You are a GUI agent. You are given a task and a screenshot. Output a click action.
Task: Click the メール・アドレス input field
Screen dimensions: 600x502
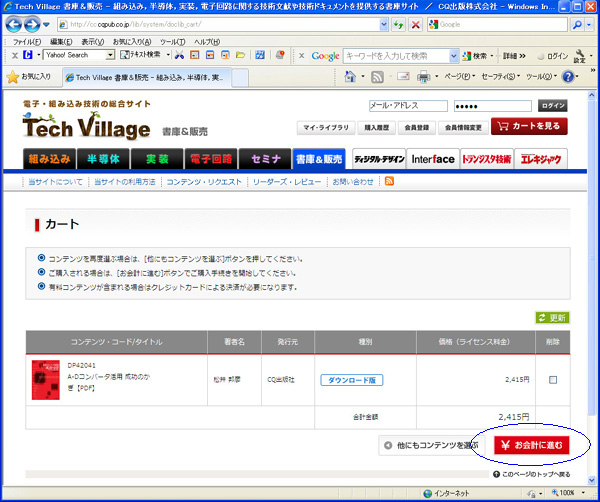pyautogui.click(x=405, y=105)
